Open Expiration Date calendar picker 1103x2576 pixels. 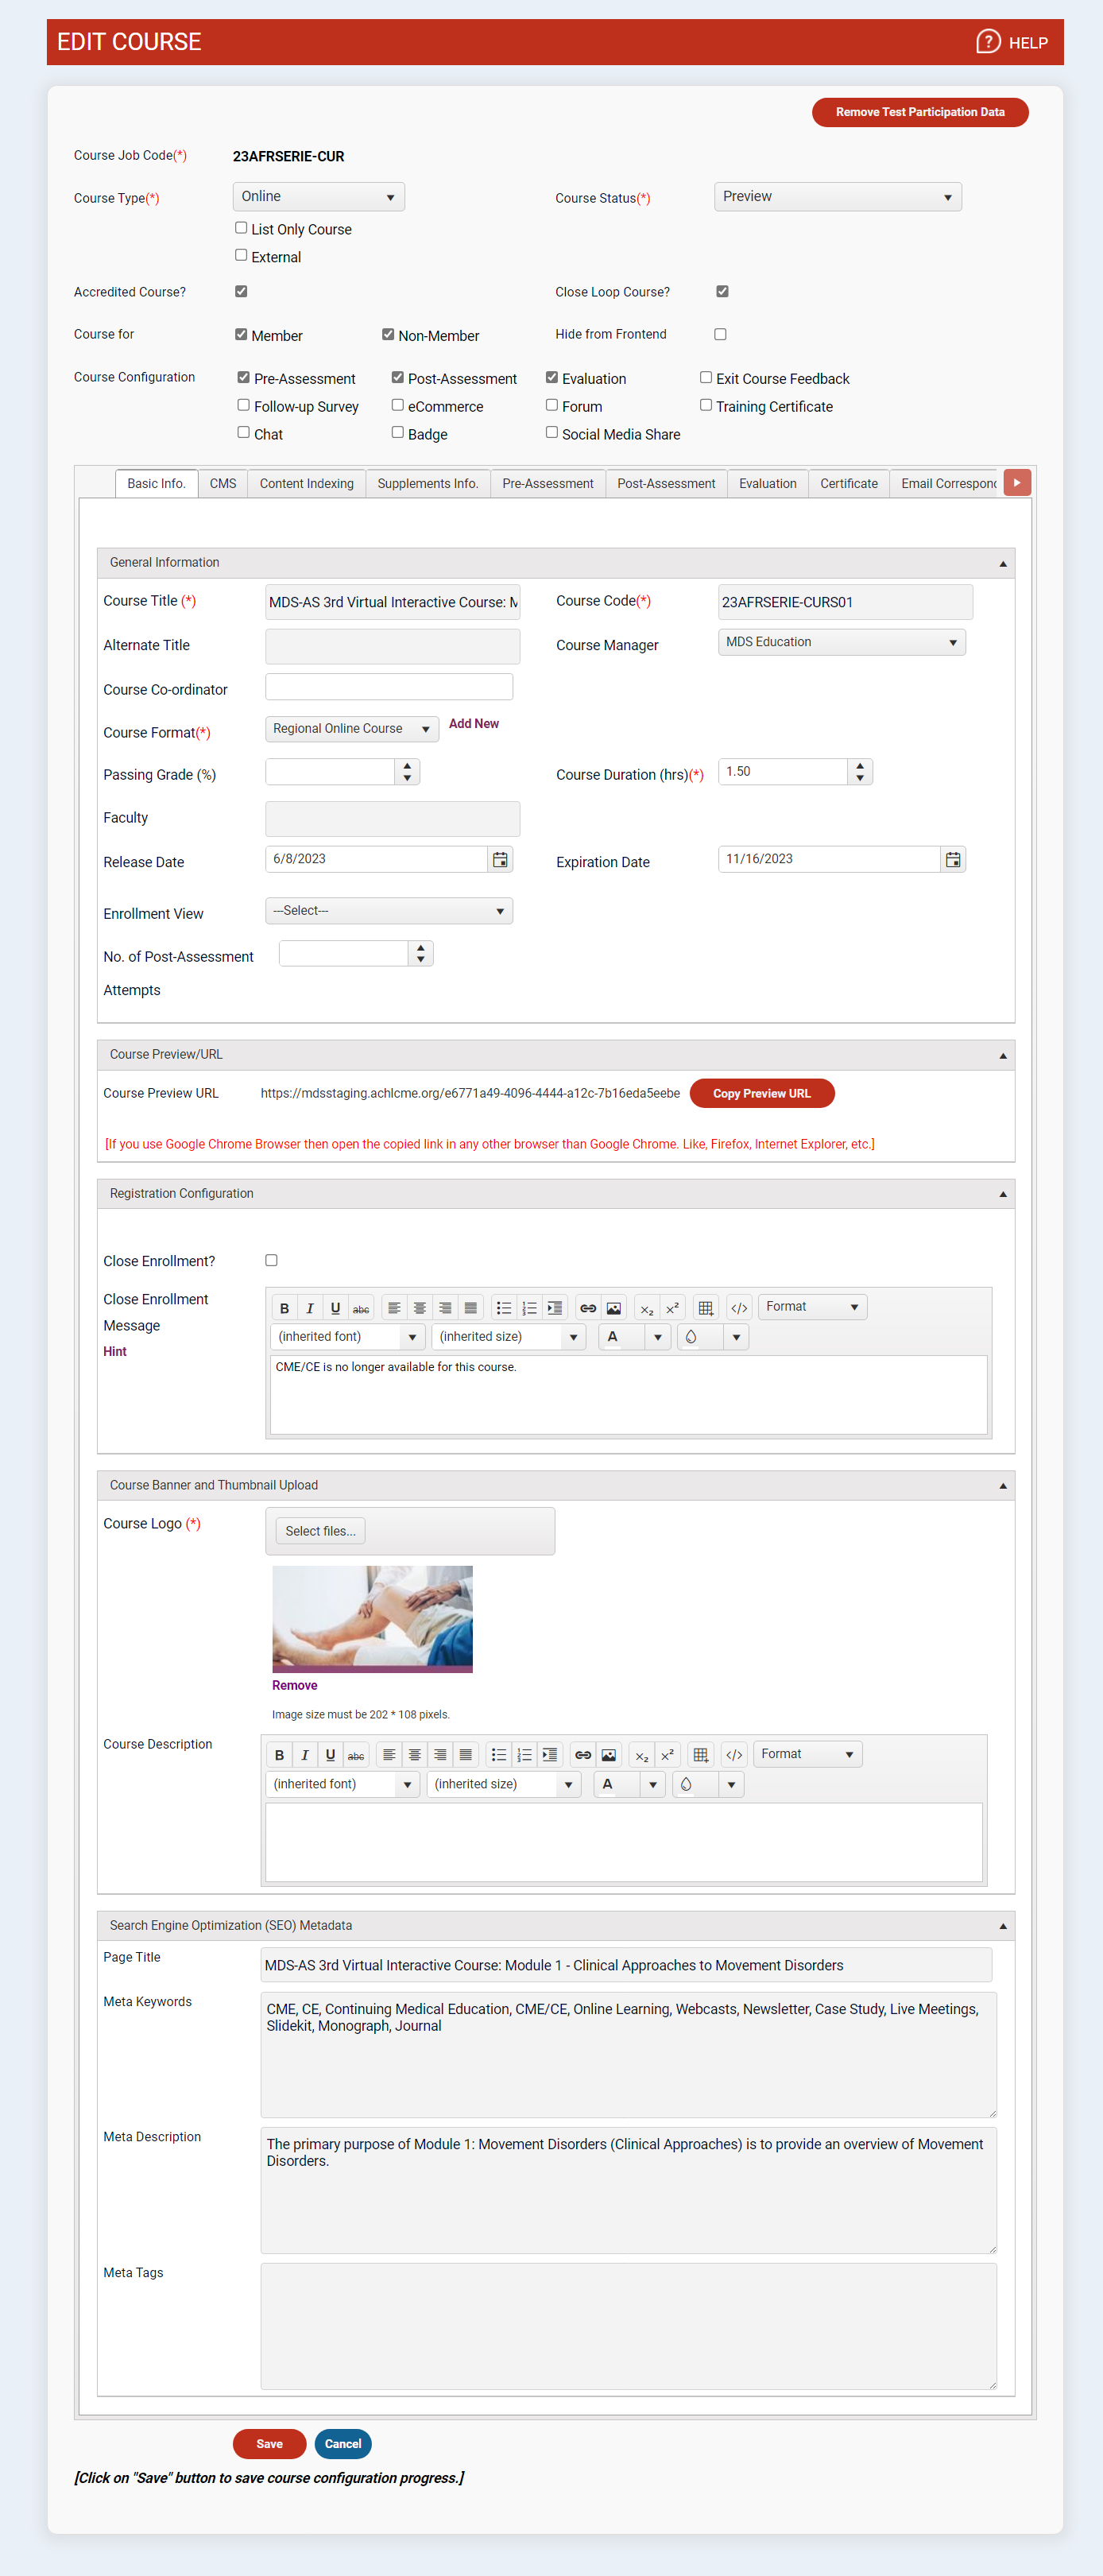click(x=953, y=859)
